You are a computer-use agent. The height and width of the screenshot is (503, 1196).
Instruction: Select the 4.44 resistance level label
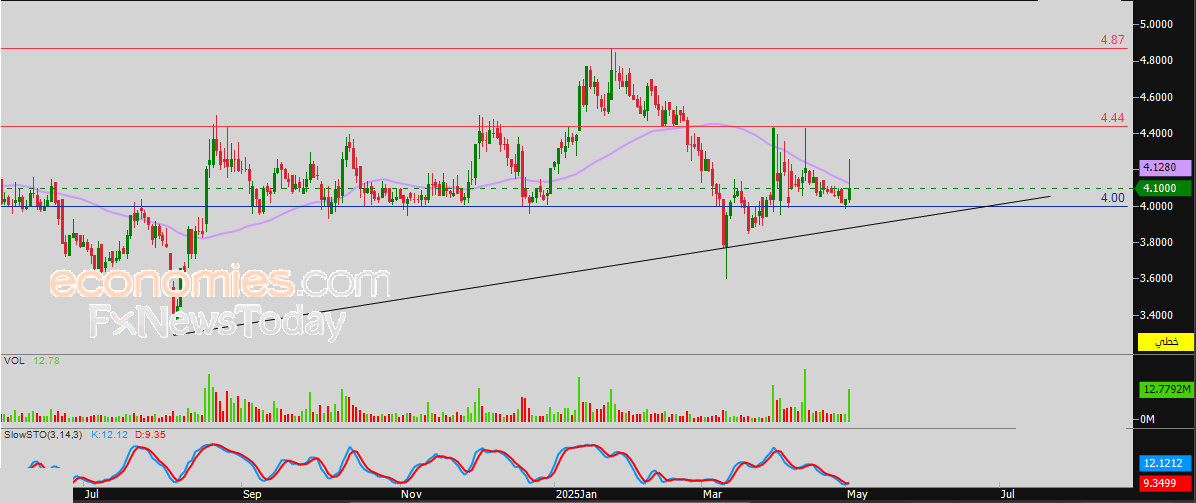(1112, 118)
